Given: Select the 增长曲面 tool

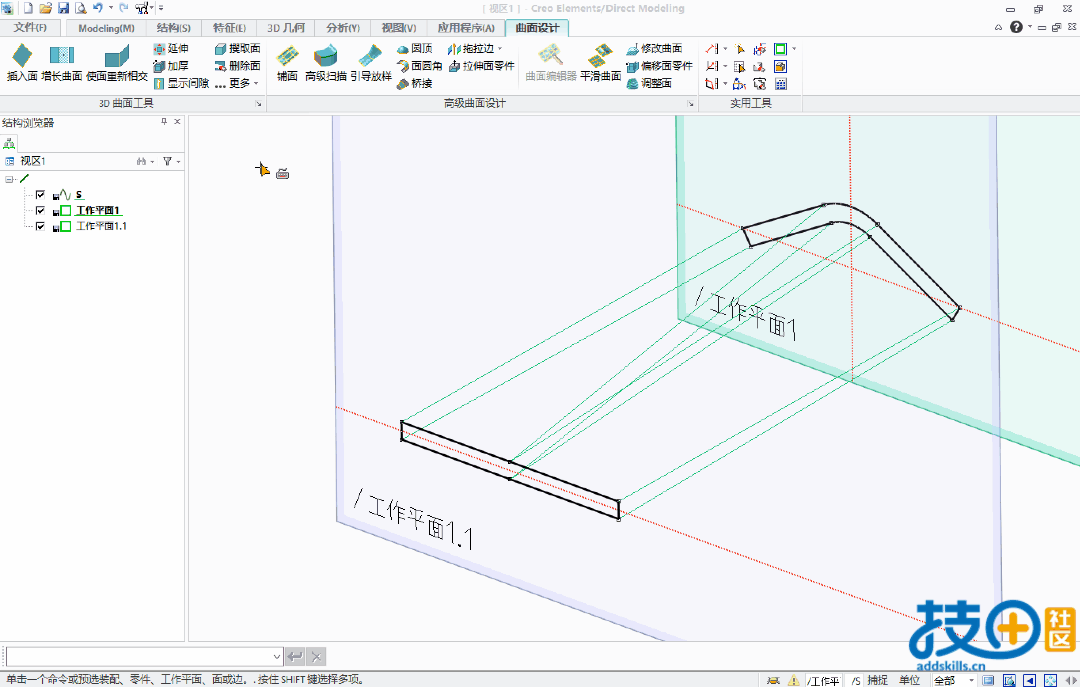Looking at the screenshot, I should click(x=61, y=63).
